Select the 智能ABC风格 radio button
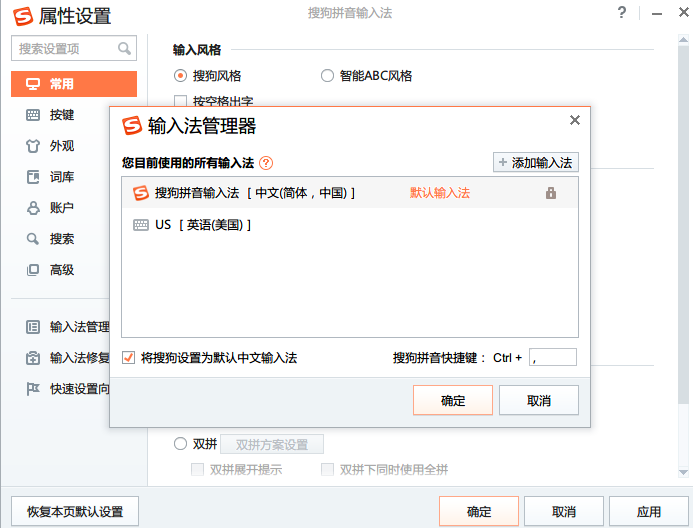 (x=327, y=75)
